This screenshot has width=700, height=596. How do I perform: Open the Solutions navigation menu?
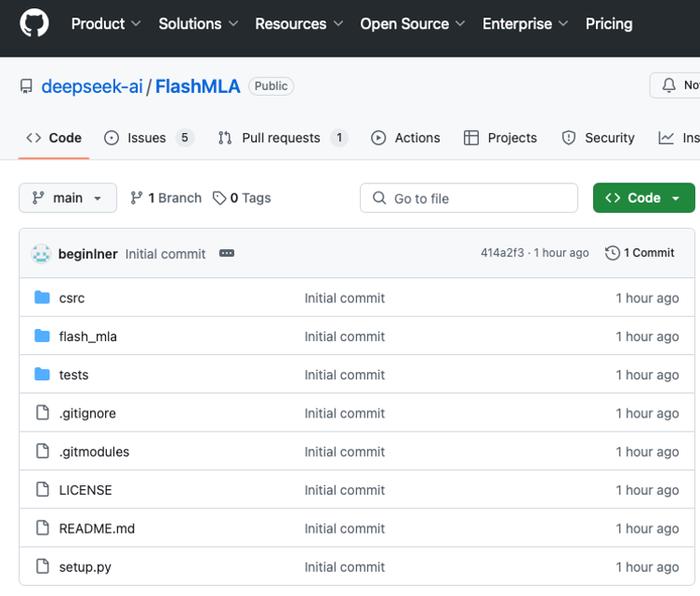click(x=198, y=23)
